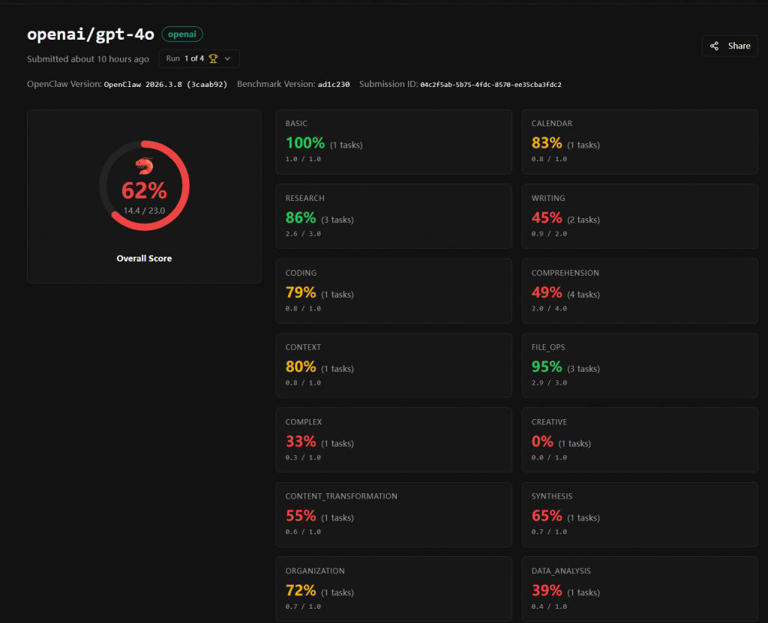This screenshot has width=768, height=623.
Task: Click the chevron arrow in run selector
Action: tap(227, 59)
